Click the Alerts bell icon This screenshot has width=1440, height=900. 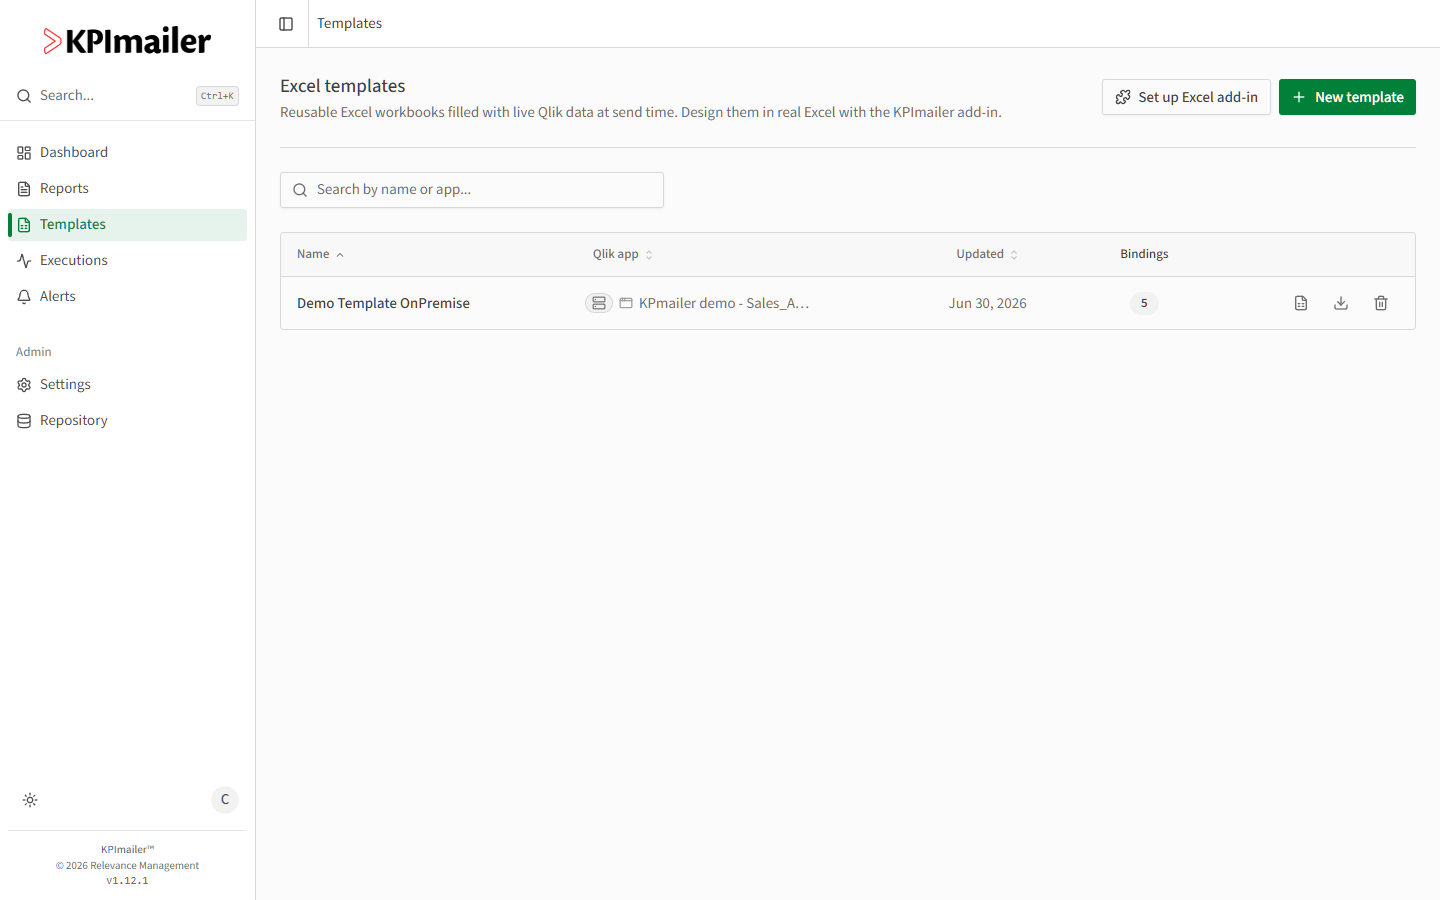(24, 297)
